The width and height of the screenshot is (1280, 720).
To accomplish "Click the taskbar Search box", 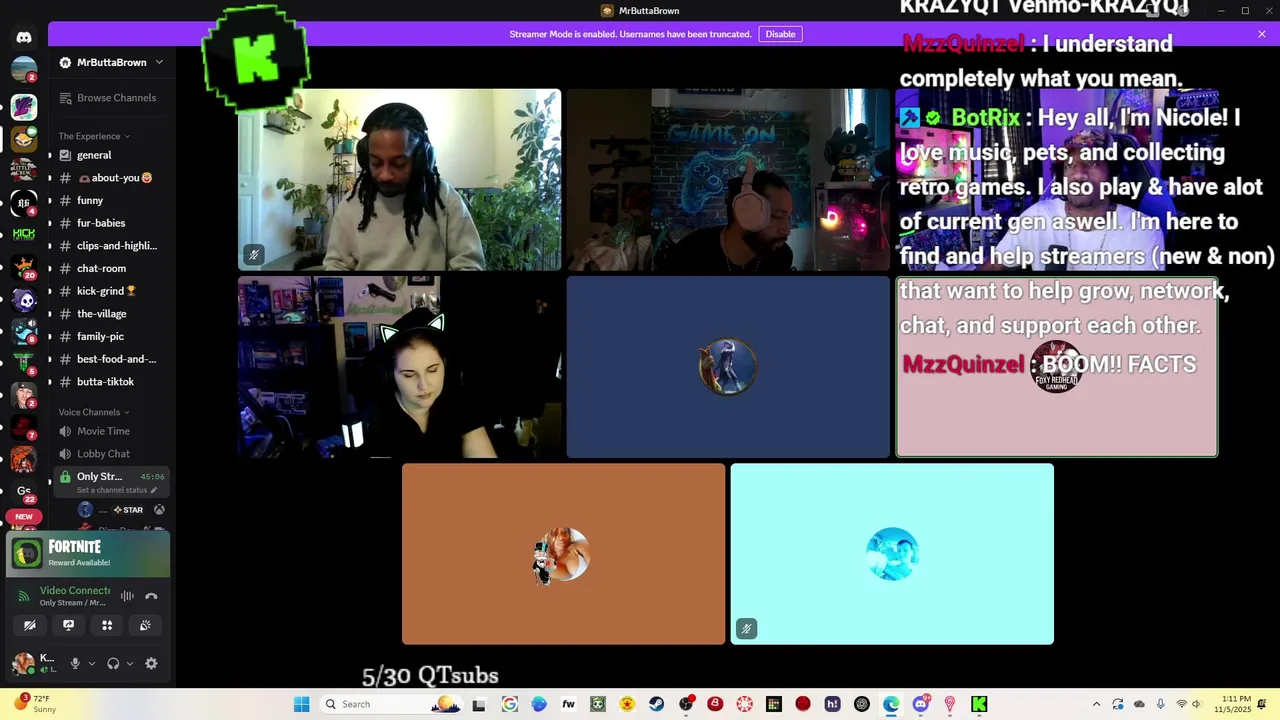I will 392,704.
